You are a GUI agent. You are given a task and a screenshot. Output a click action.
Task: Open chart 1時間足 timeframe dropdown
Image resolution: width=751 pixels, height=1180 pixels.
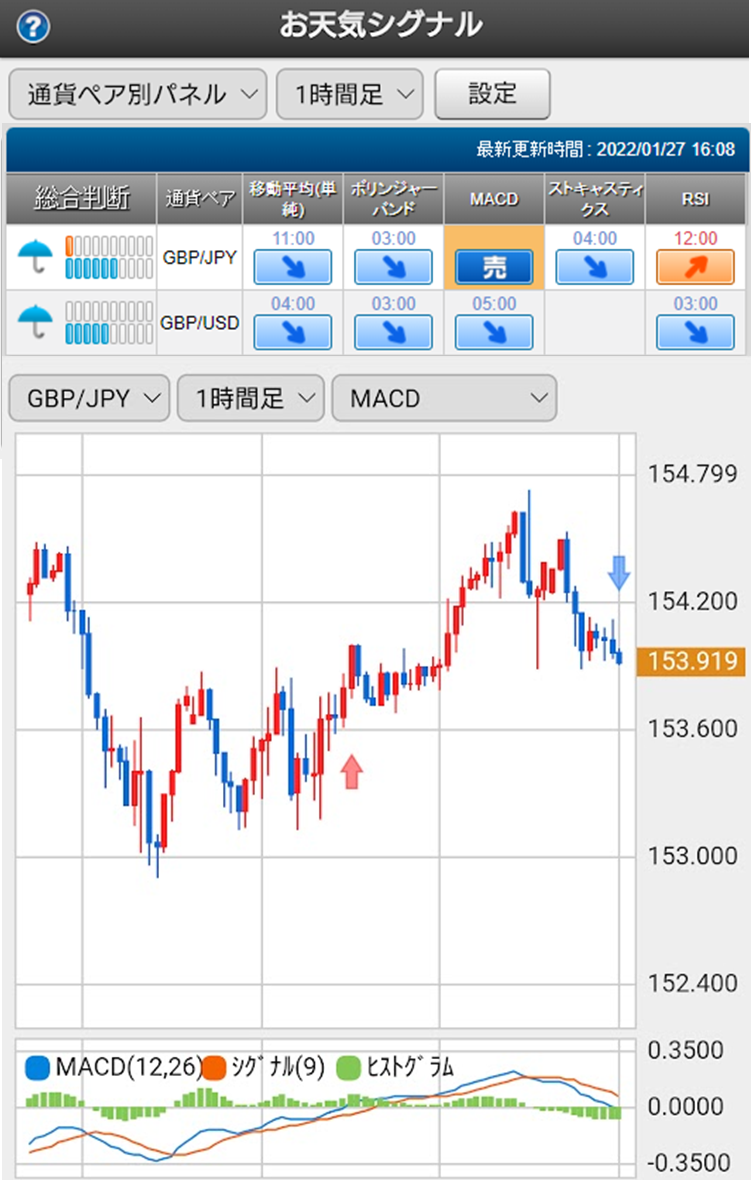click(251, 398)
